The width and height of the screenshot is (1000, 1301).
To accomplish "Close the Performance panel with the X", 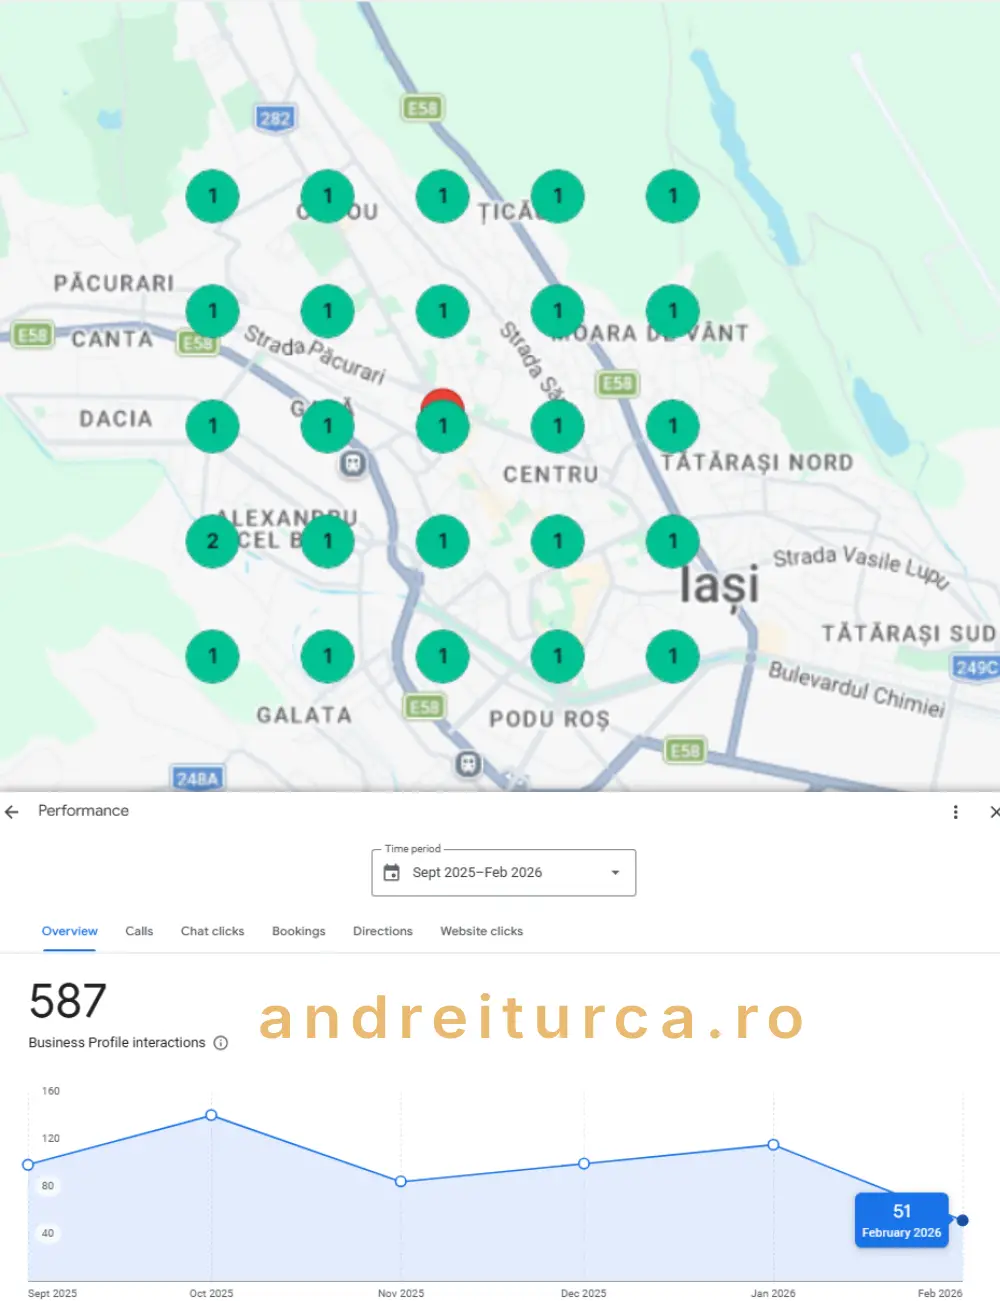I will (994, 812).
